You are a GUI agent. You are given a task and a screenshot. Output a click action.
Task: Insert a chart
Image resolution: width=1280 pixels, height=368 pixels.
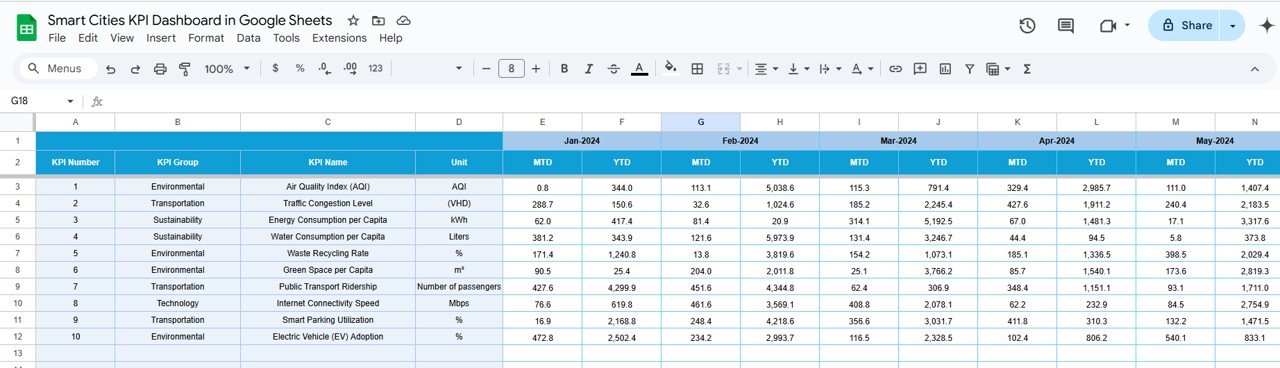944,69
